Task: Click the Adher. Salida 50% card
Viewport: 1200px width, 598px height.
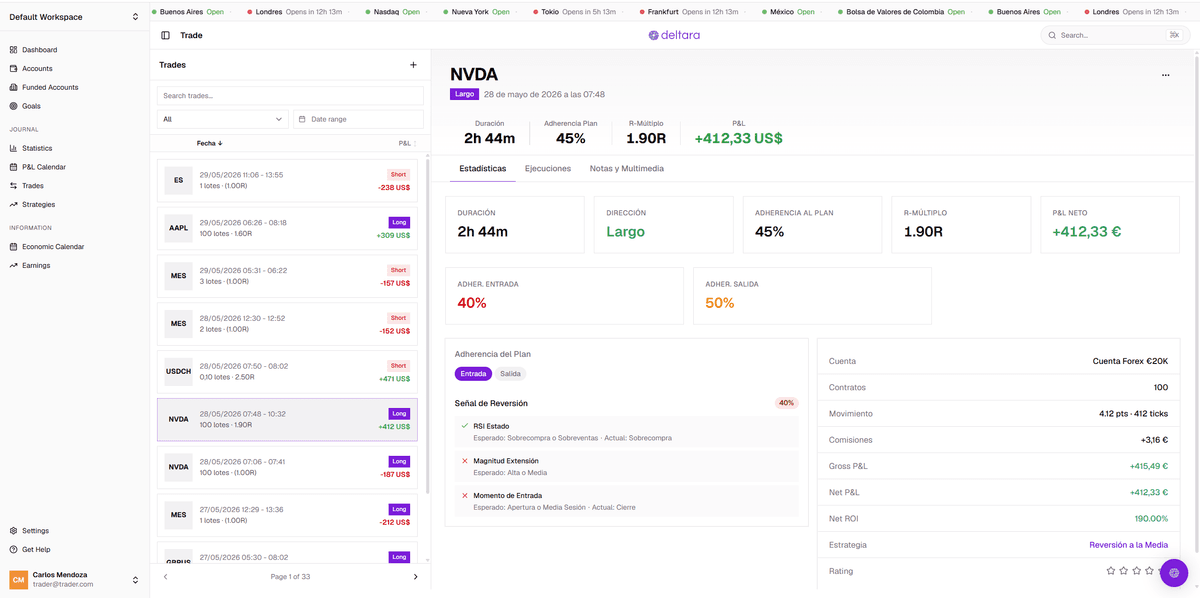Action: tap(812, 295)
